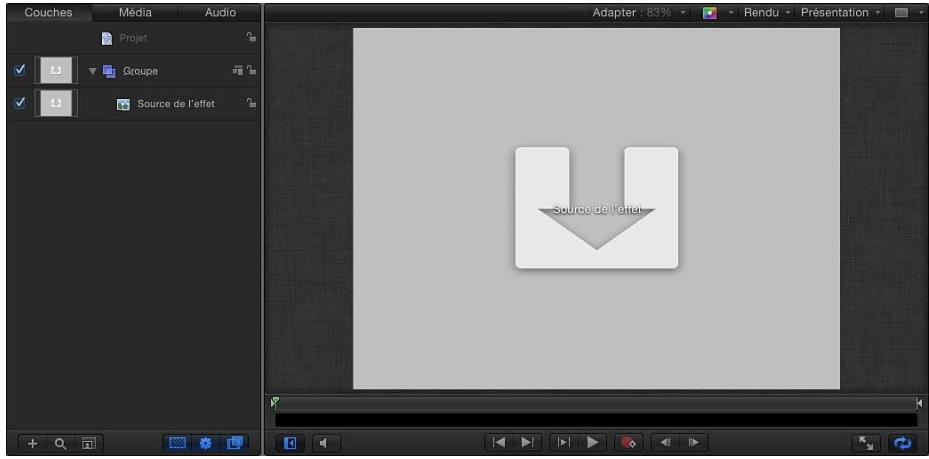Toggle the filters display button

[x=234, y=442]
